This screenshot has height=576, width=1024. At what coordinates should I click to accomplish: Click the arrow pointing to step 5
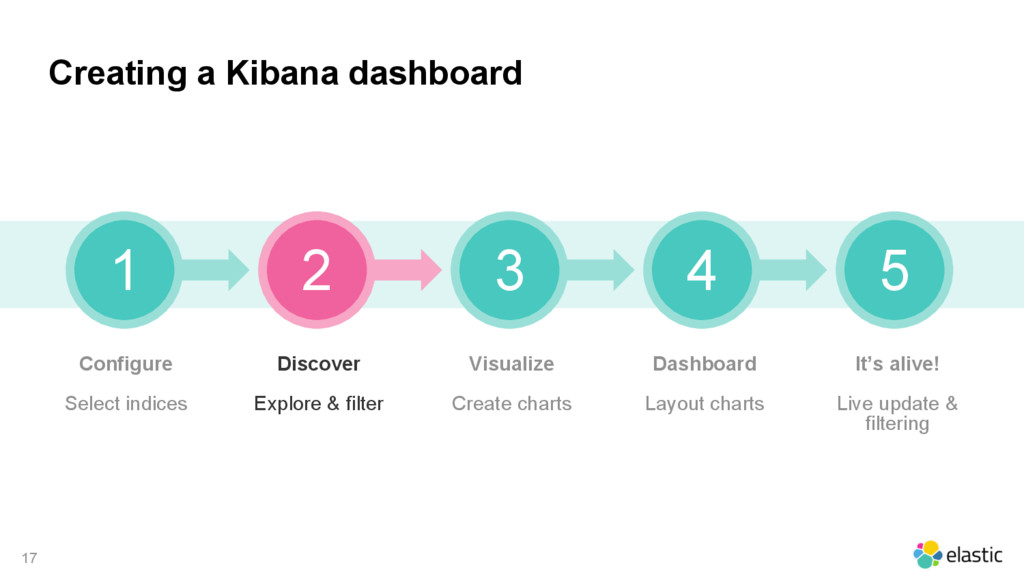[x=793, y=270]
